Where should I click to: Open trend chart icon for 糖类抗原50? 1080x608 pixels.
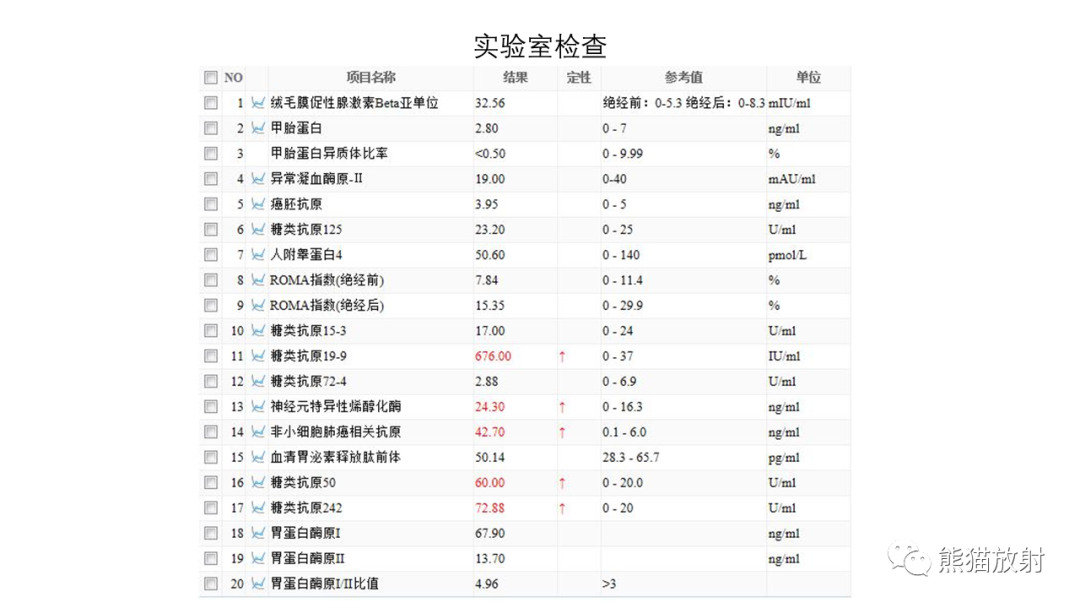pyautogui.click(x=258, y=483)
